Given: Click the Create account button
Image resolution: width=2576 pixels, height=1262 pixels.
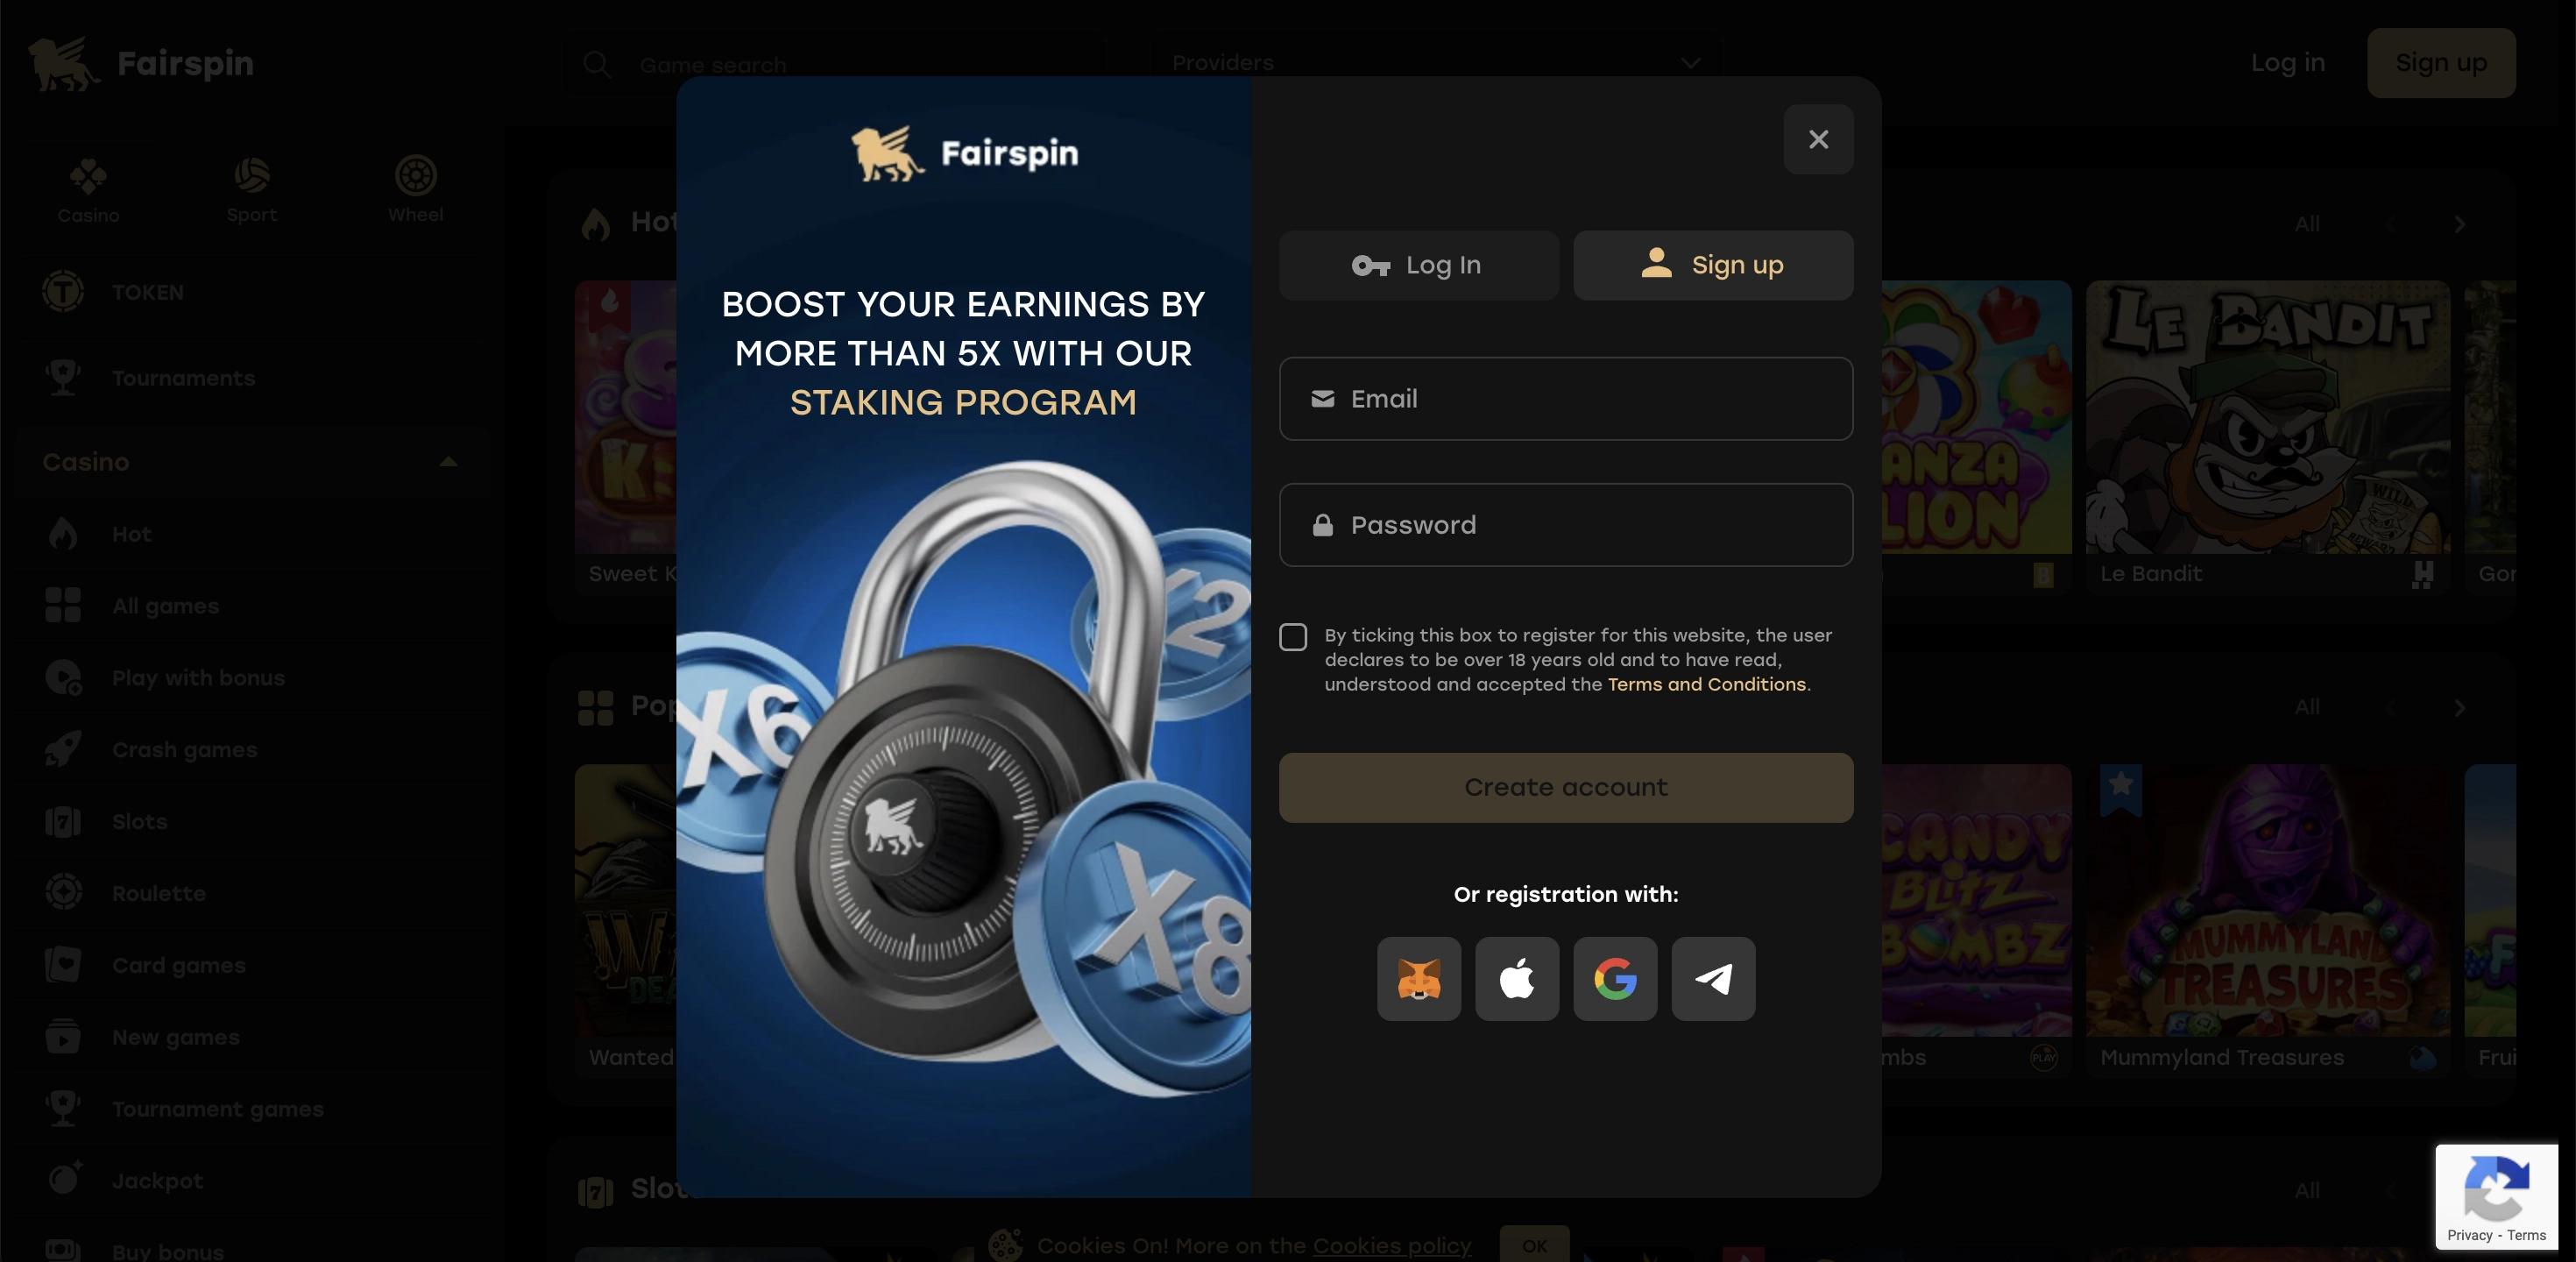Looking at the screenshot, I should (1565, 788).
